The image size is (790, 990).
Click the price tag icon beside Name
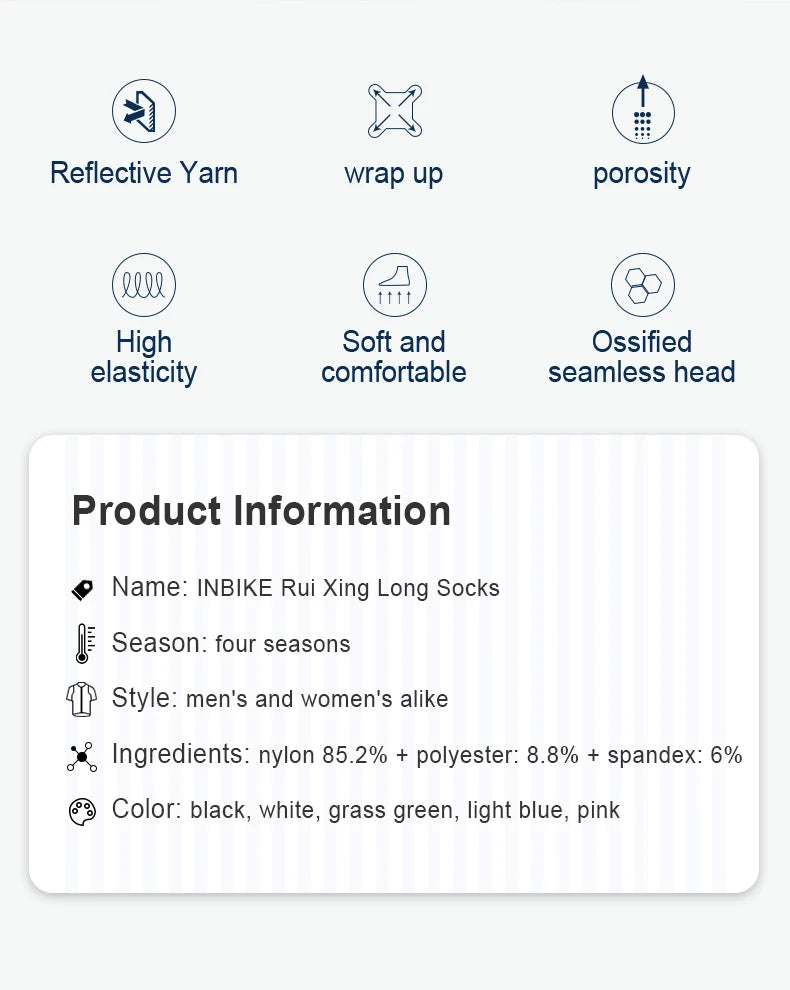(x=83, y=589)
